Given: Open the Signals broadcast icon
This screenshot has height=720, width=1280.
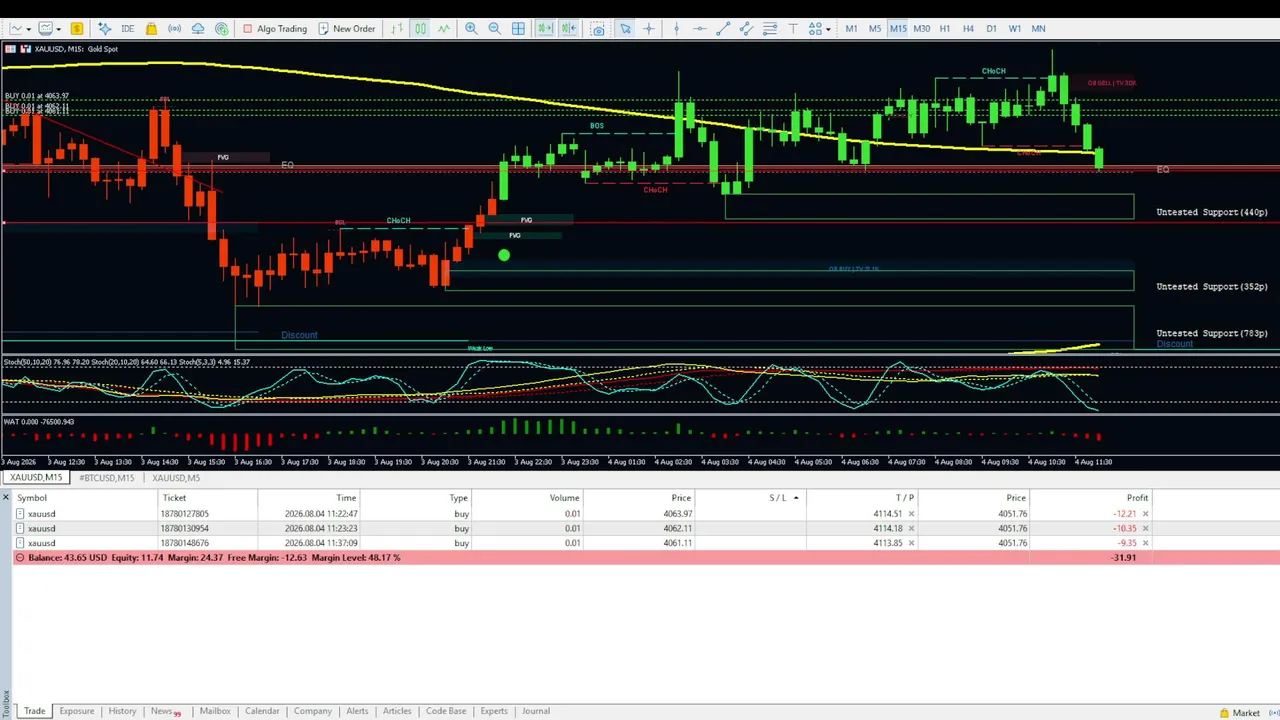Looking at the screenshot, I should tap(174, 28).
